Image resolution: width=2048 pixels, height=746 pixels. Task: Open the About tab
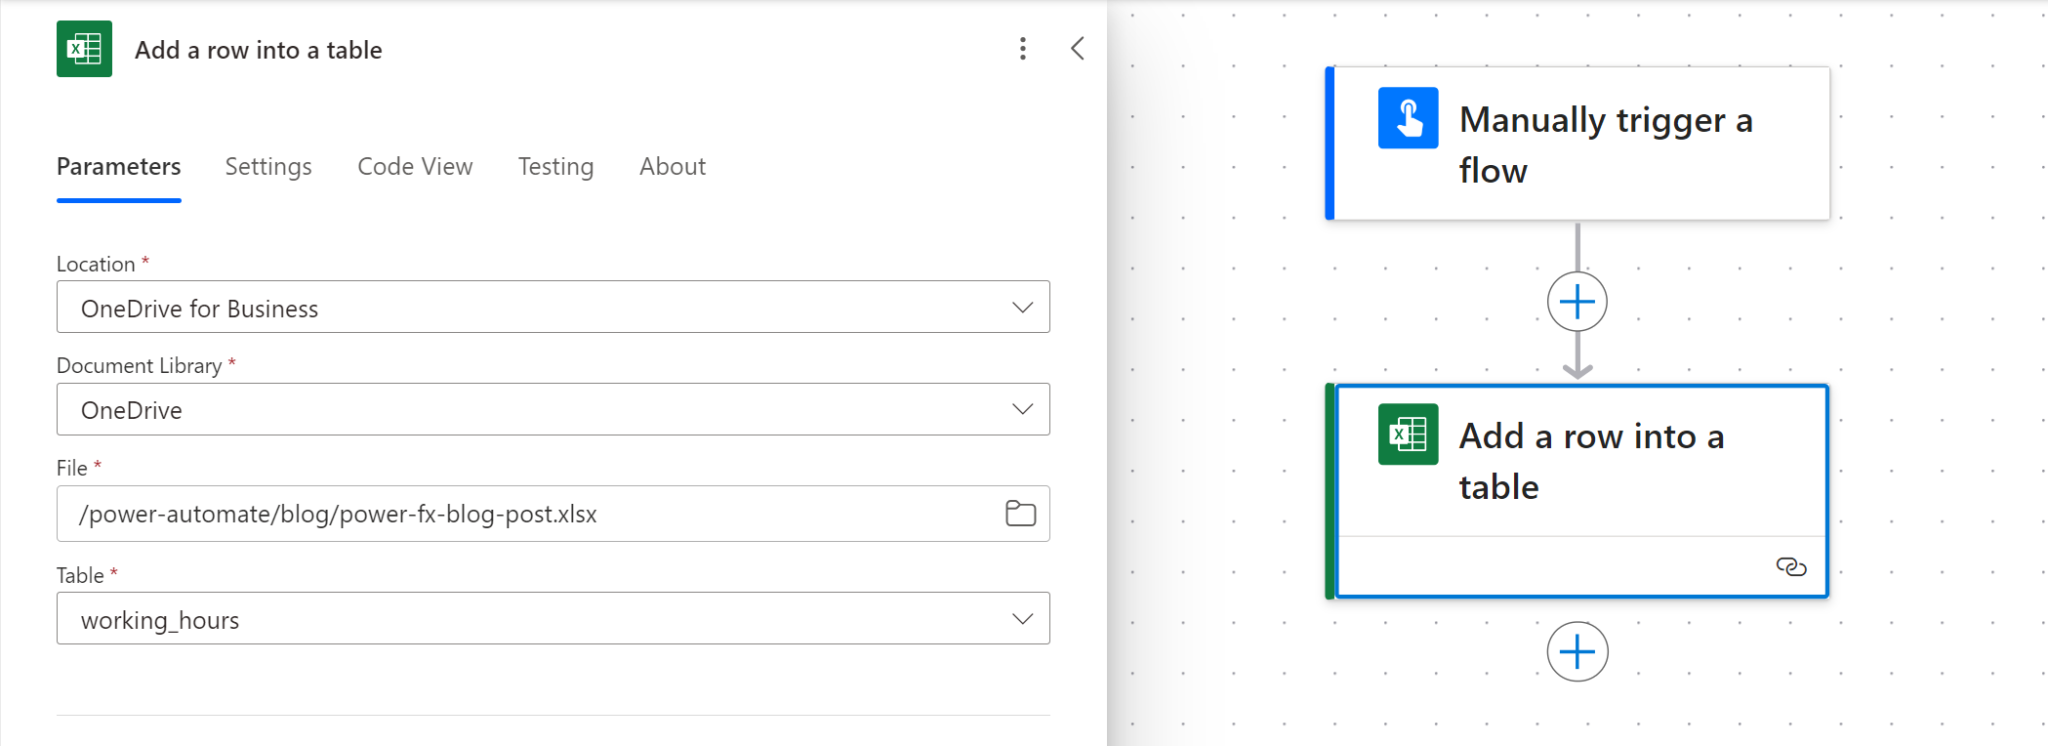click(672, 167)
